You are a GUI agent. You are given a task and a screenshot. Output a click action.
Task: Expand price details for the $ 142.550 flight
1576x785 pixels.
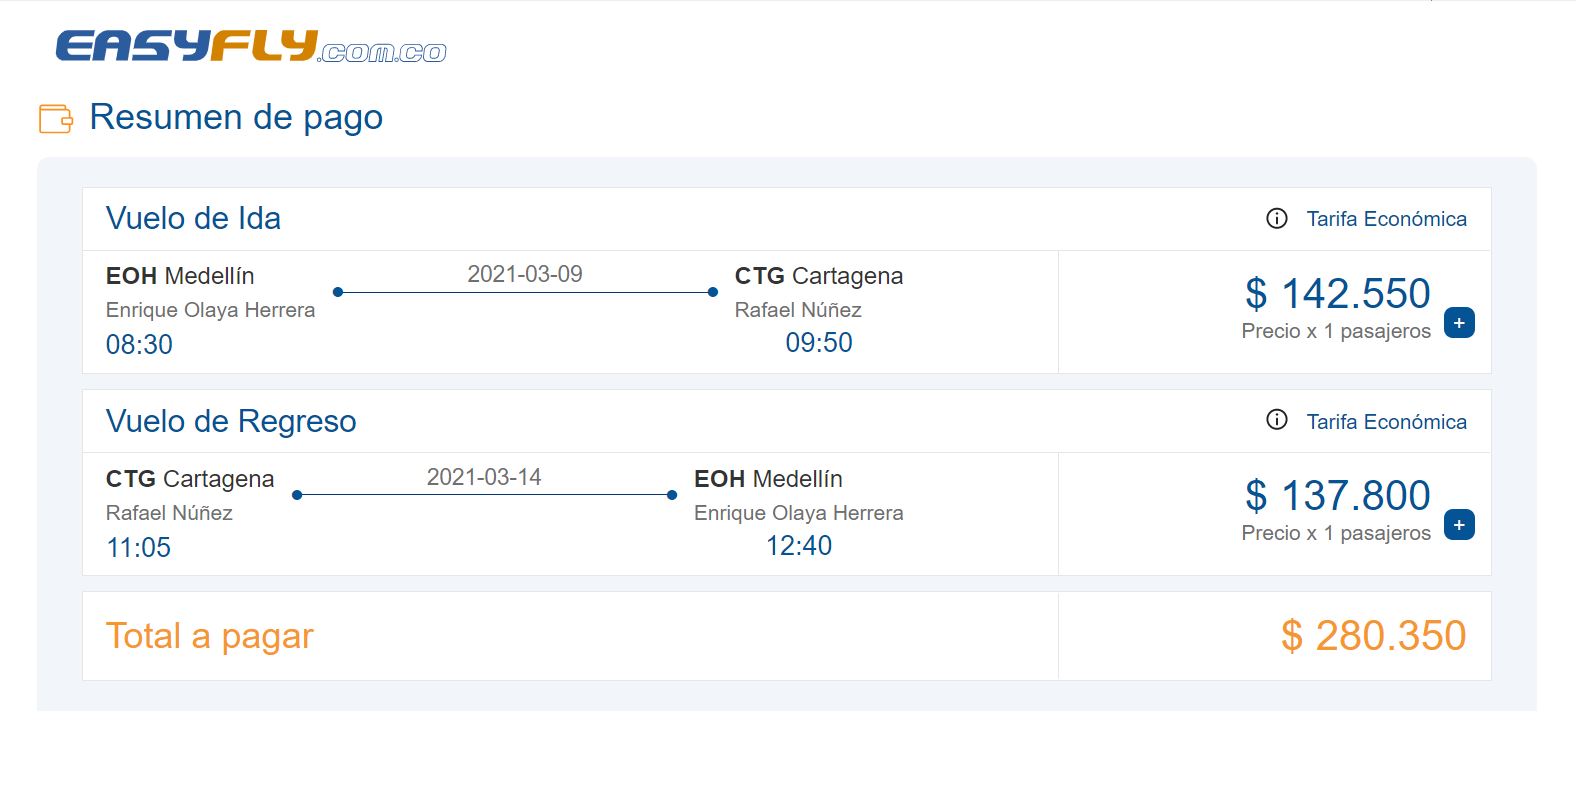[1459, 323]
